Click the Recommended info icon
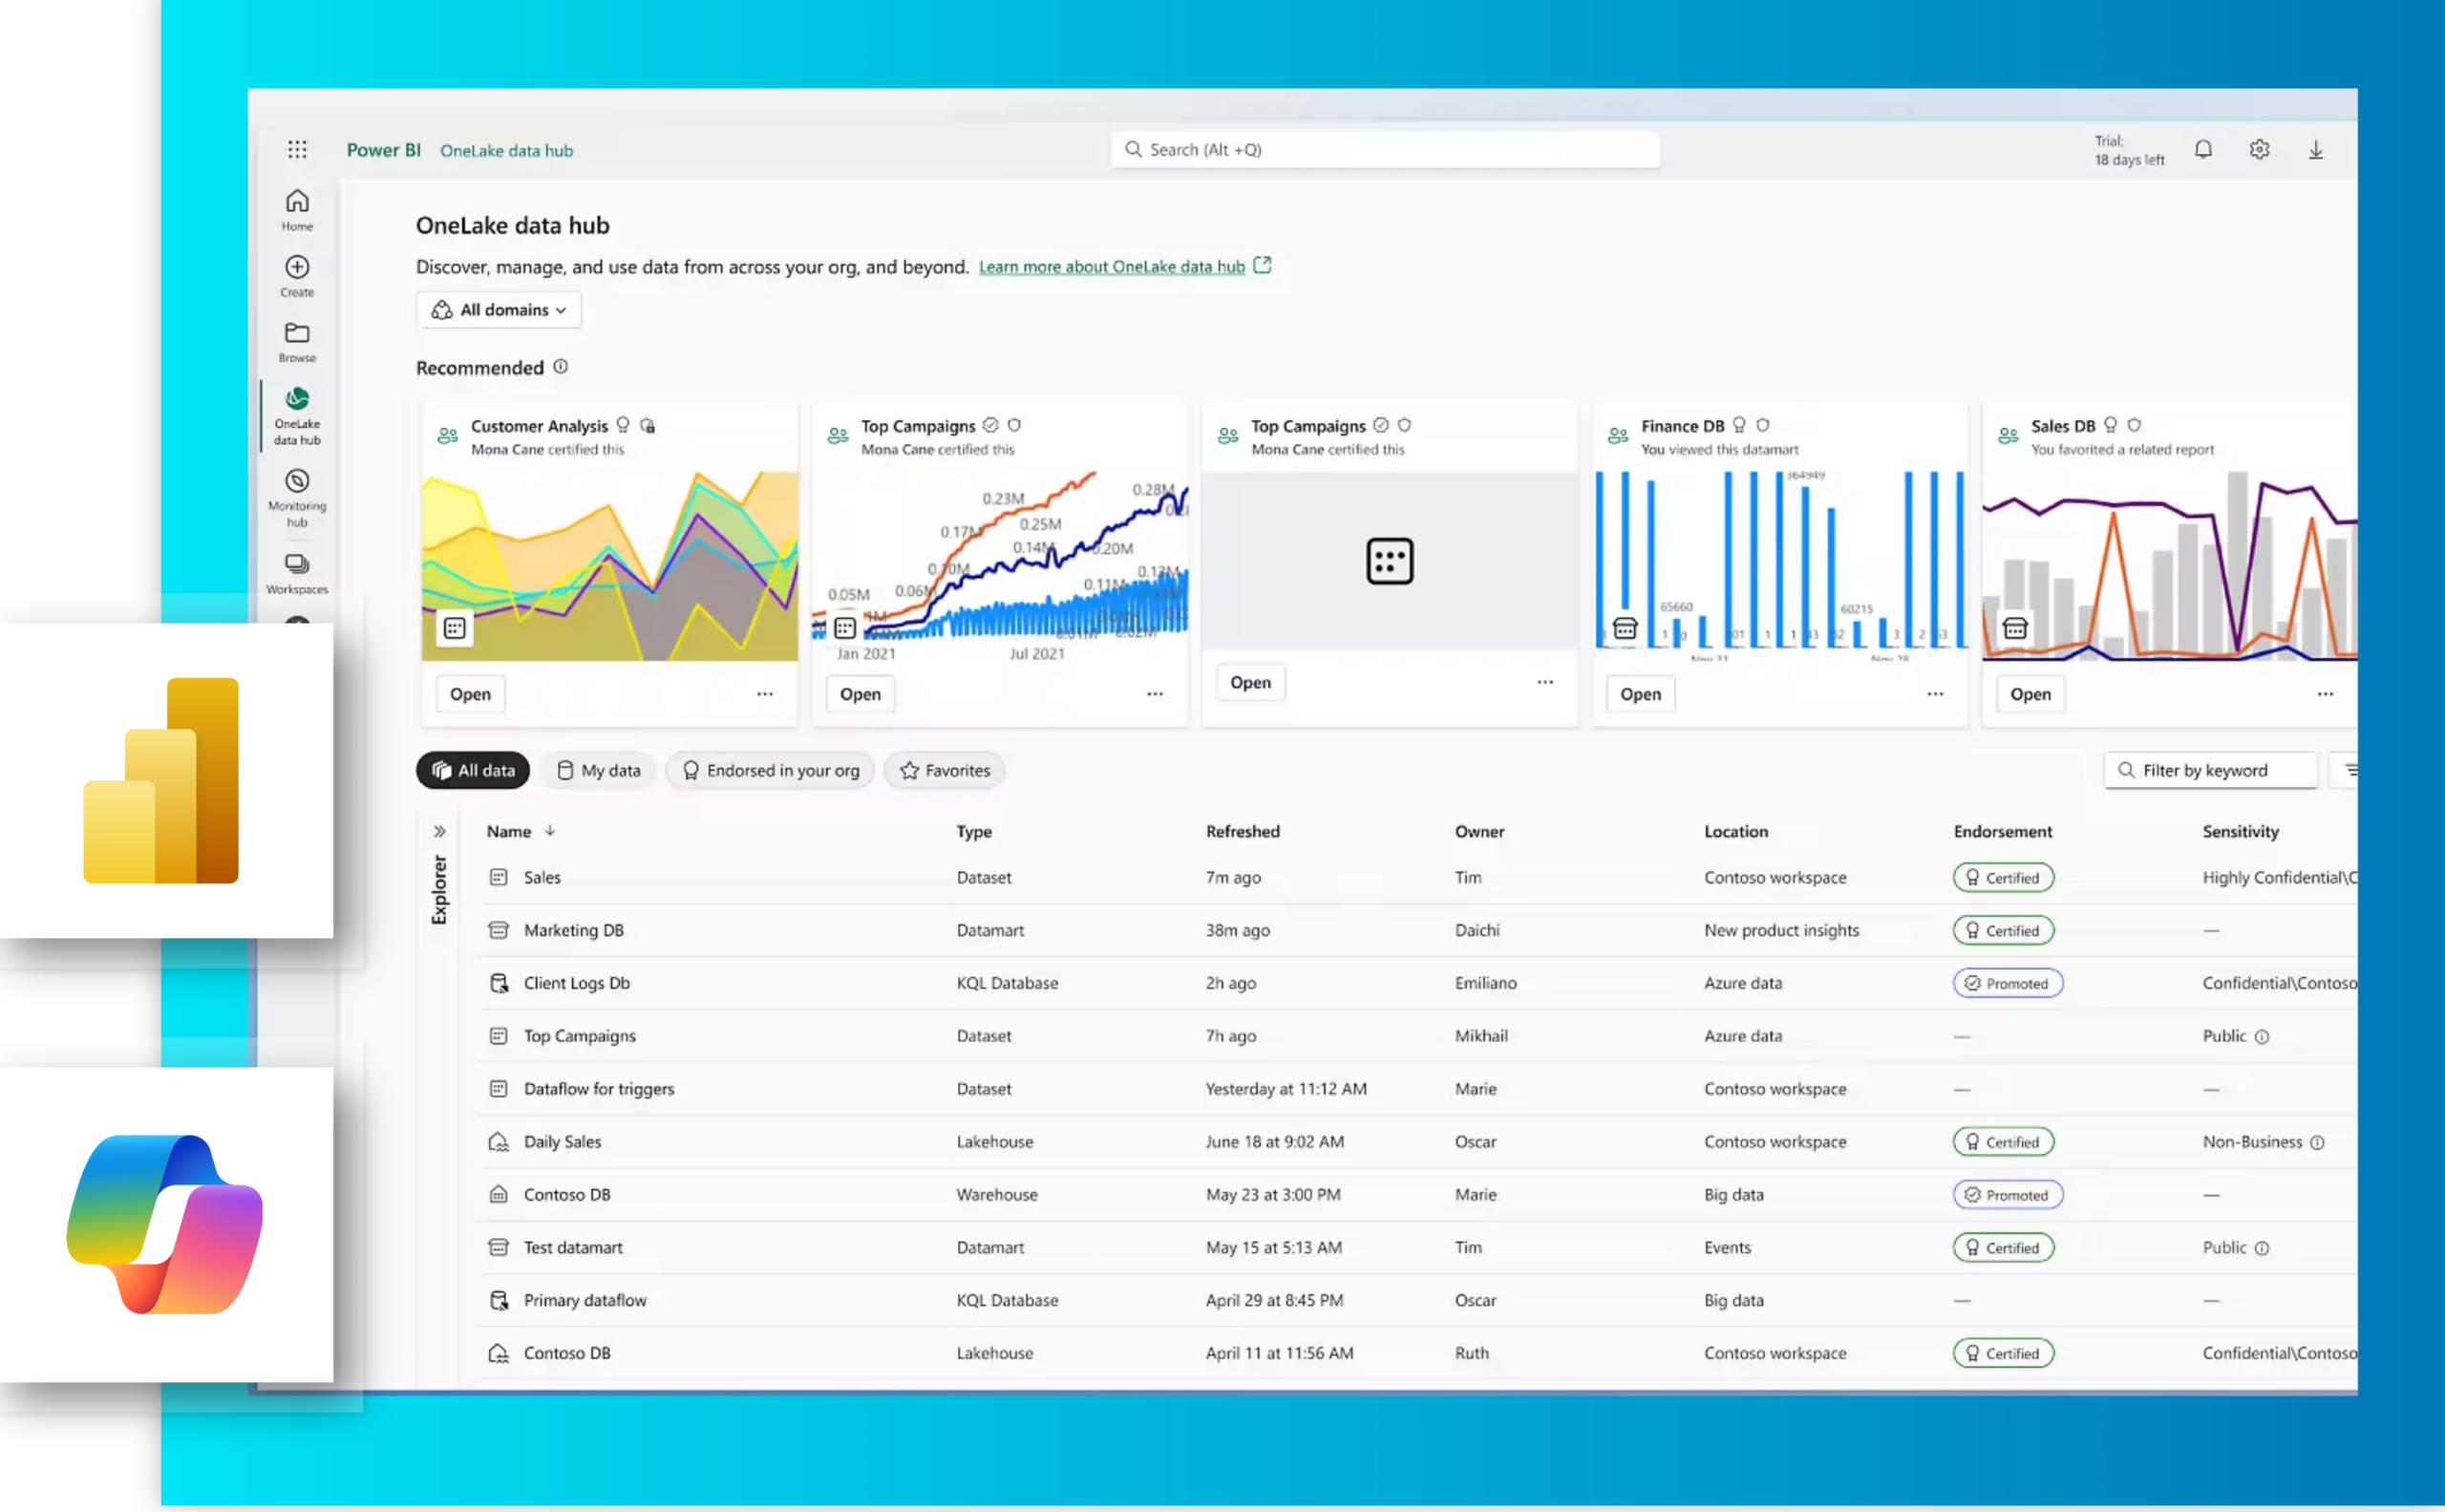 561,367
